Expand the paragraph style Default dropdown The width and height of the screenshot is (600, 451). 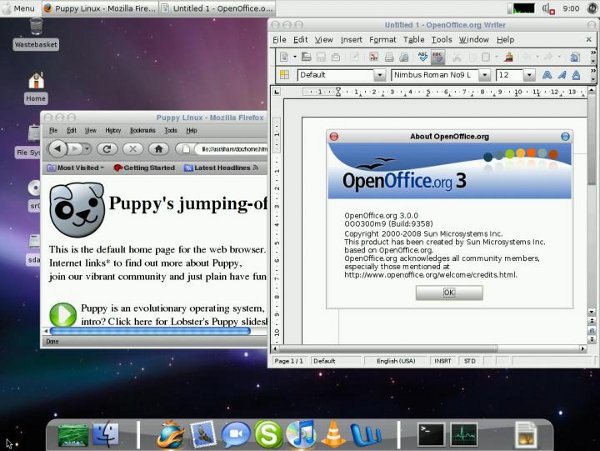(380, 75)
